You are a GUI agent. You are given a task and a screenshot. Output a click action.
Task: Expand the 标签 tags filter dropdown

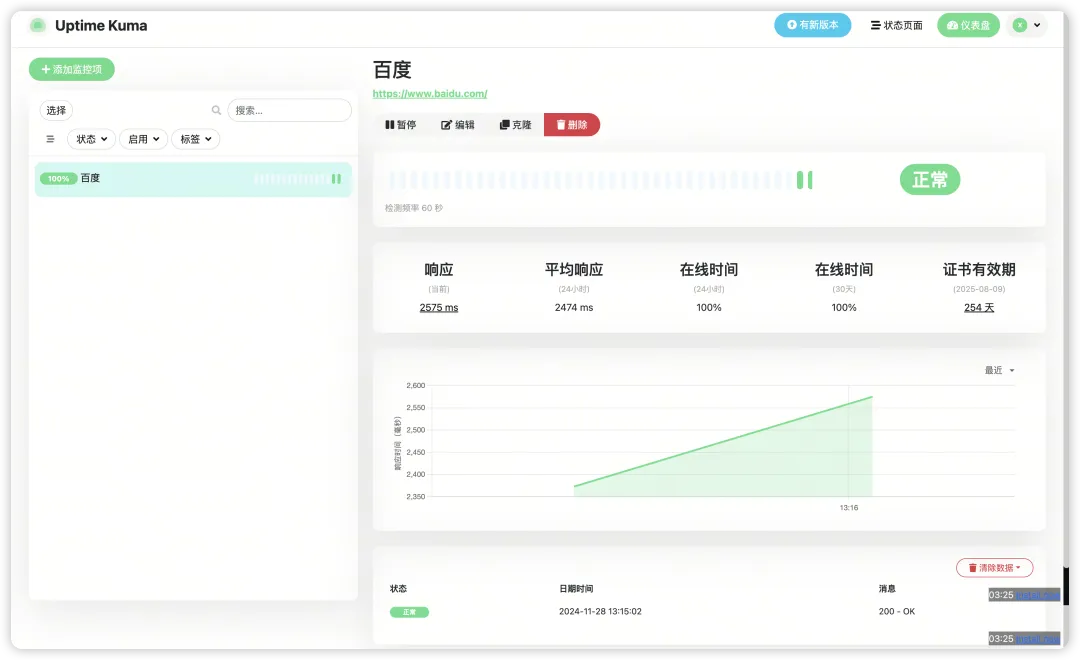[196, 139]
